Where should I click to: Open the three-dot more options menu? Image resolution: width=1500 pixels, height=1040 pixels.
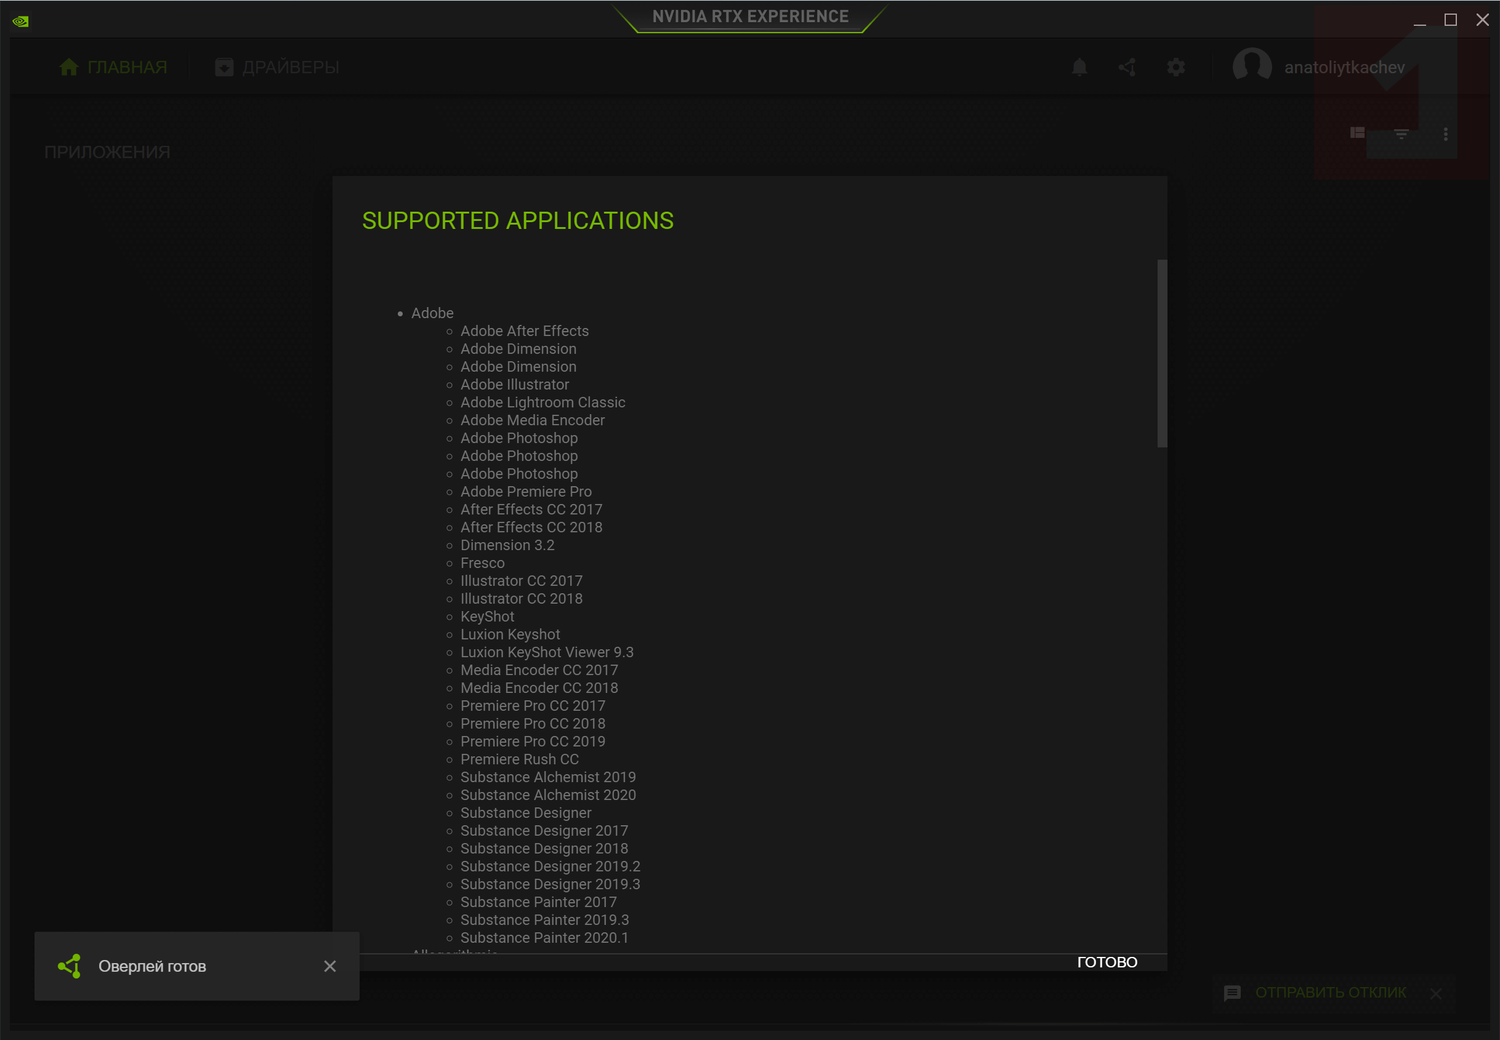(1445, 133)
